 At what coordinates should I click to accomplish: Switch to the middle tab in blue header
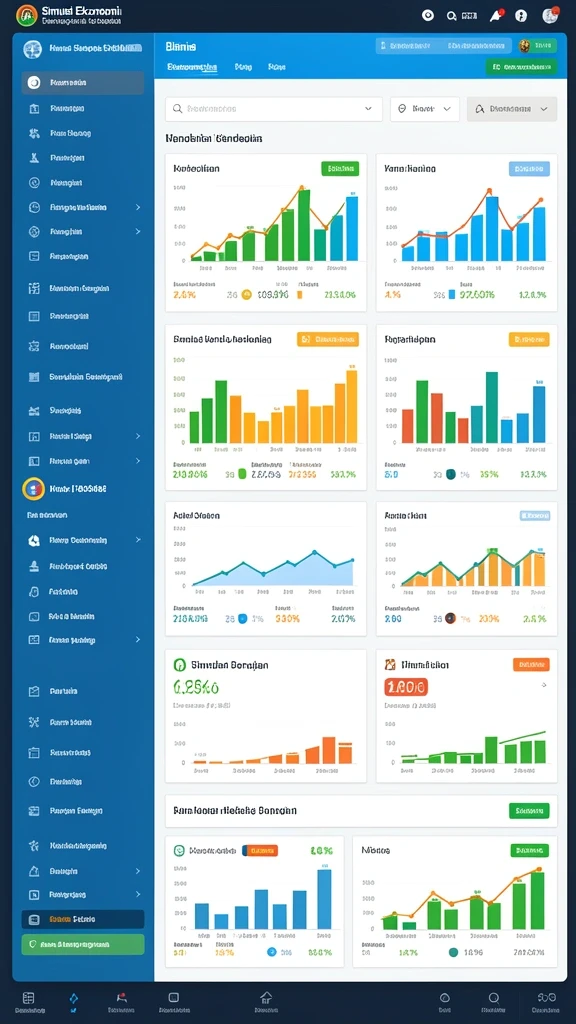tap(243, 67)
